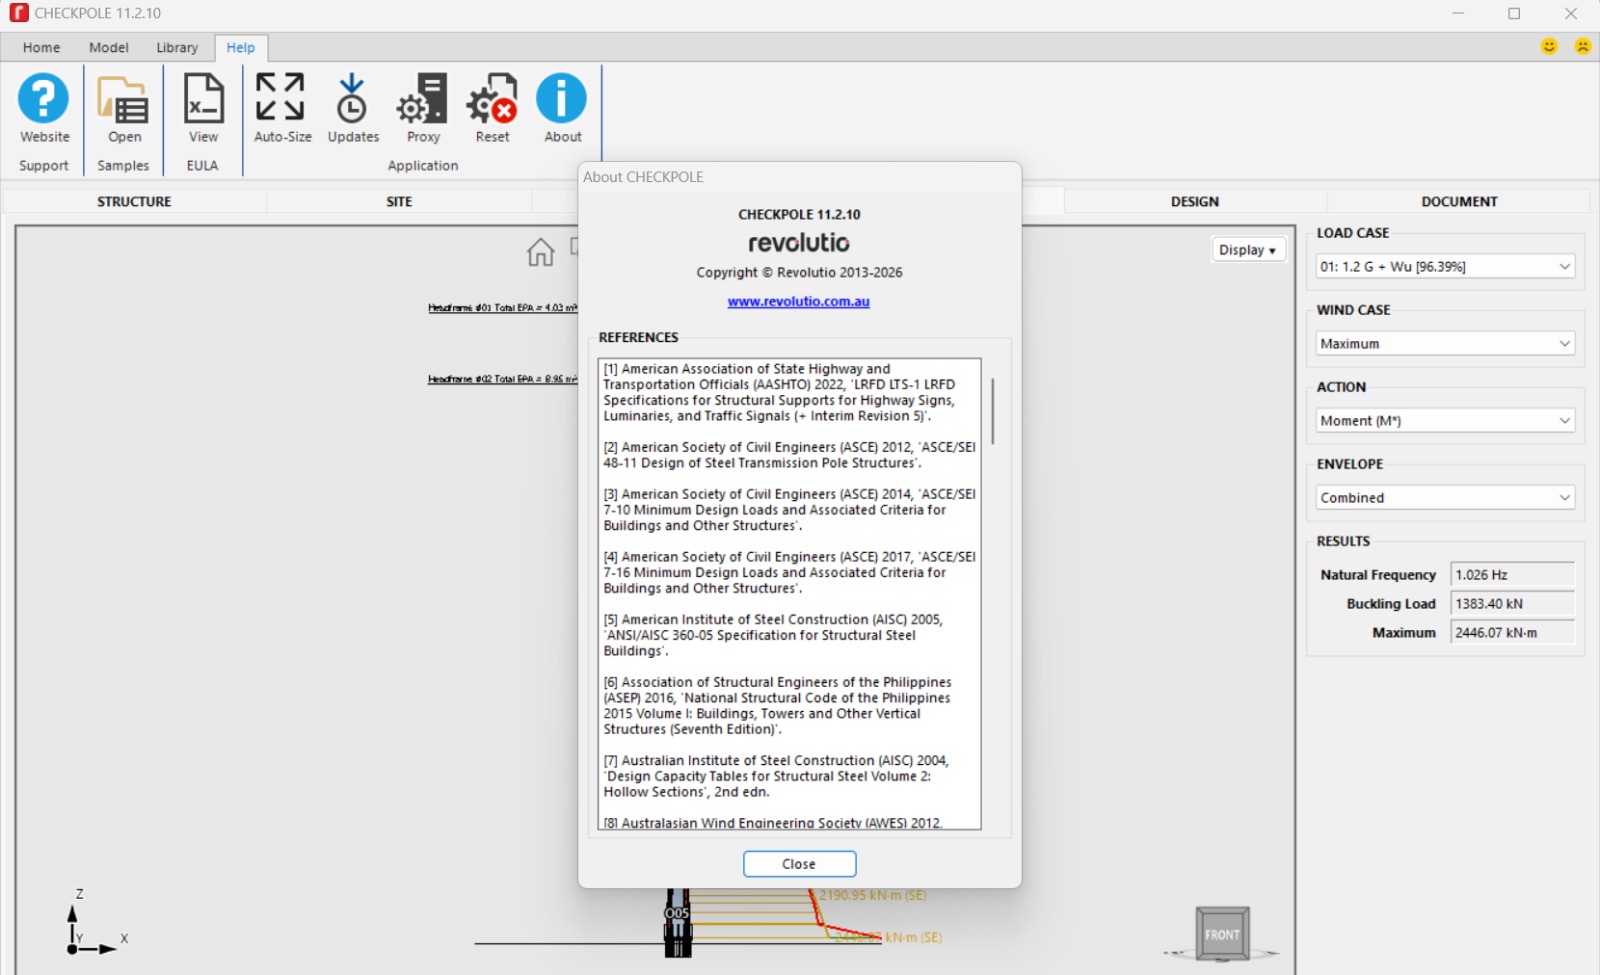This screenshot has height=975, width=1600.
Task: Expand the WIND CASE Maximum dropdown
Action: point(1445,343)
